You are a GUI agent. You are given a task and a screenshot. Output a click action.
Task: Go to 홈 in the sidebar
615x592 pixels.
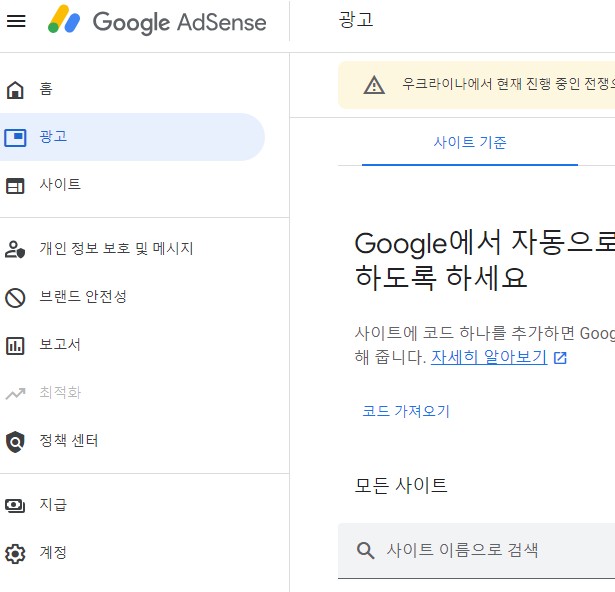tap(46, 89)
